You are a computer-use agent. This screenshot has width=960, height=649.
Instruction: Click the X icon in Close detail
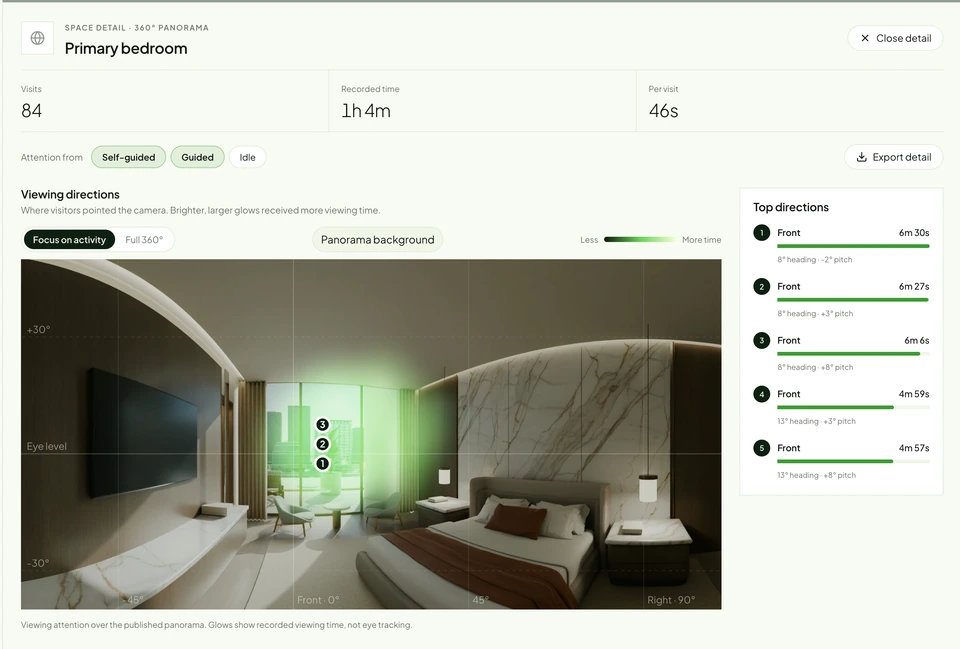pyautogui.click(x=864, y=38)
